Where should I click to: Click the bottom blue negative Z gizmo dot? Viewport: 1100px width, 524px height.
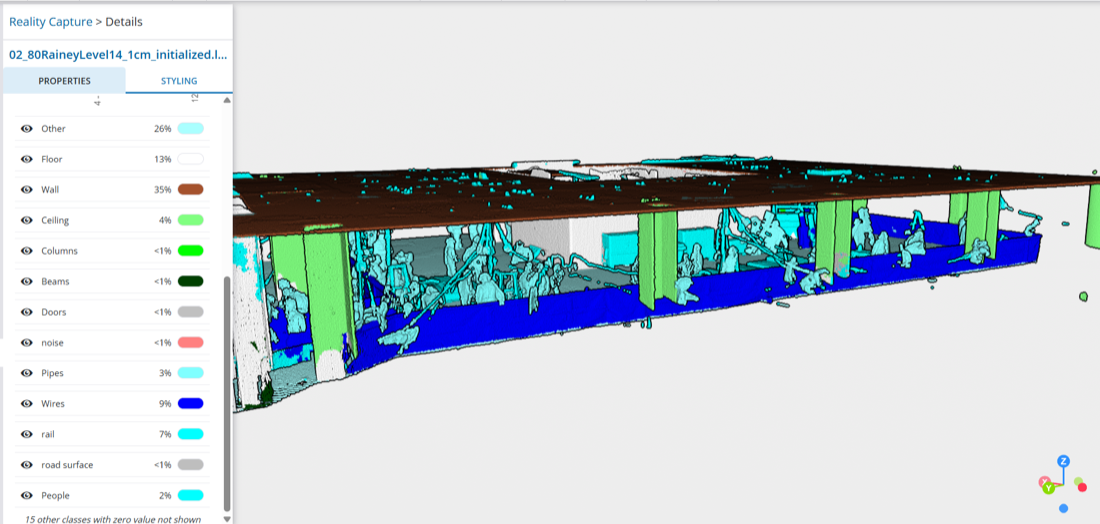pos(1064,508)
